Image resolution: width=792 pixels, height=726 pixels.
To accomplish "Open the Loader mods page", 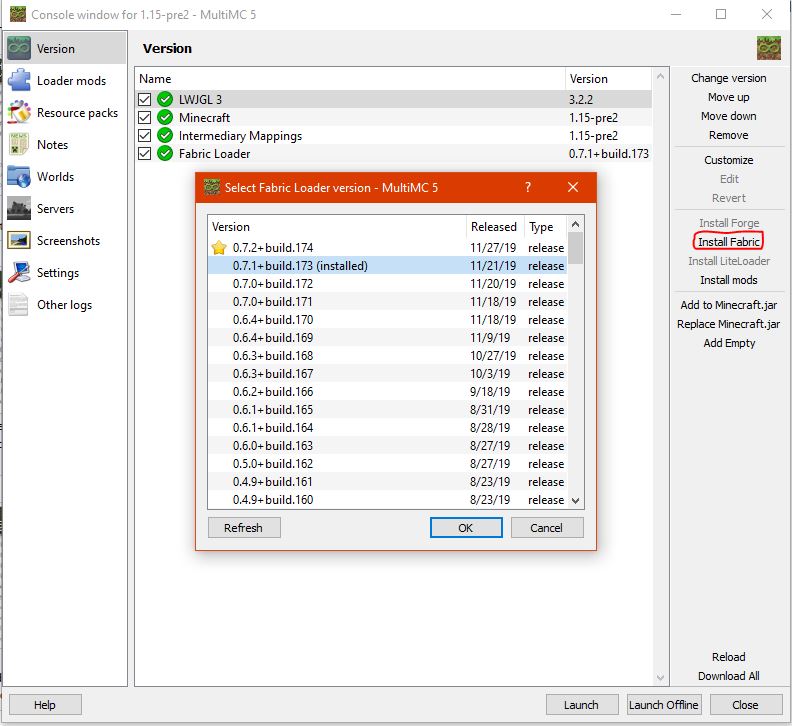I will tap(66, 80).
